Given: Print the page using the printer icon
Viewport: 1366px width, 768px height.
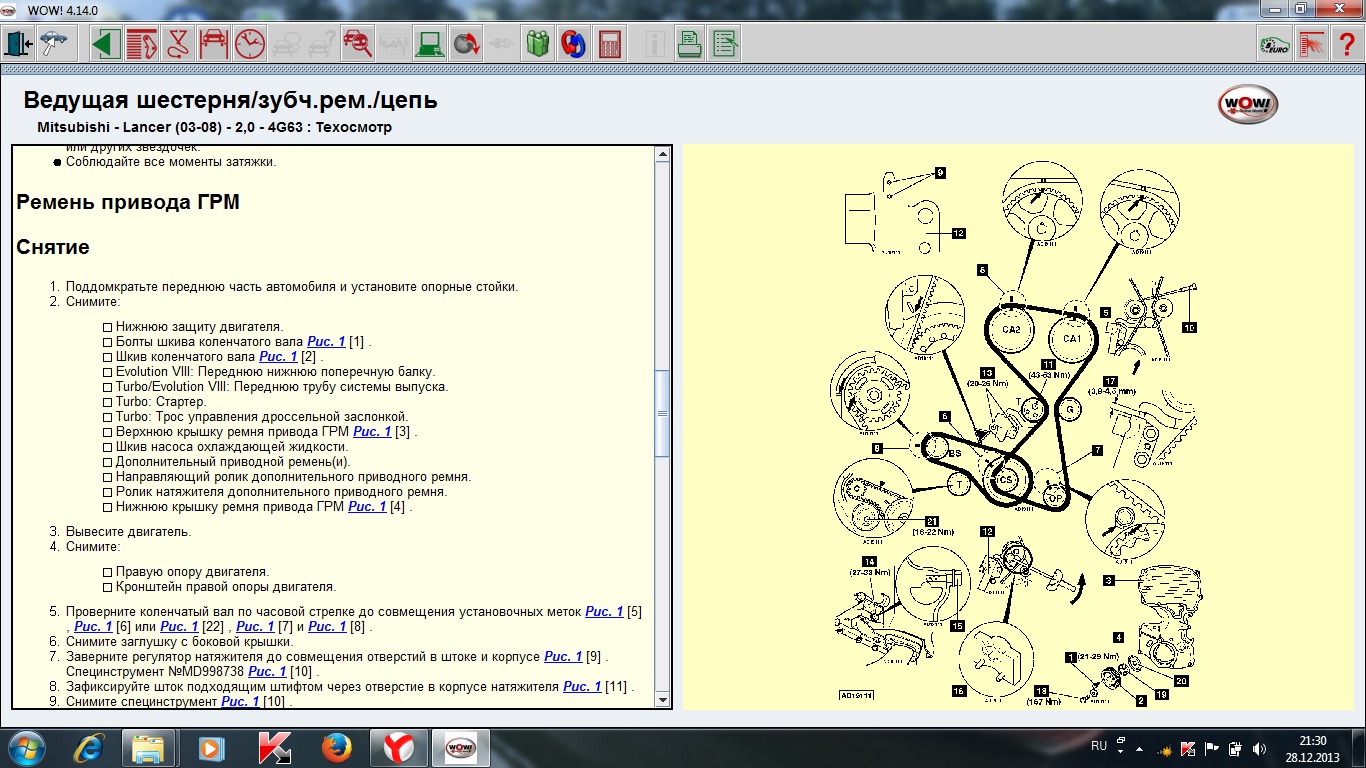Looking at the screenshot, I should tap(689, 44).
